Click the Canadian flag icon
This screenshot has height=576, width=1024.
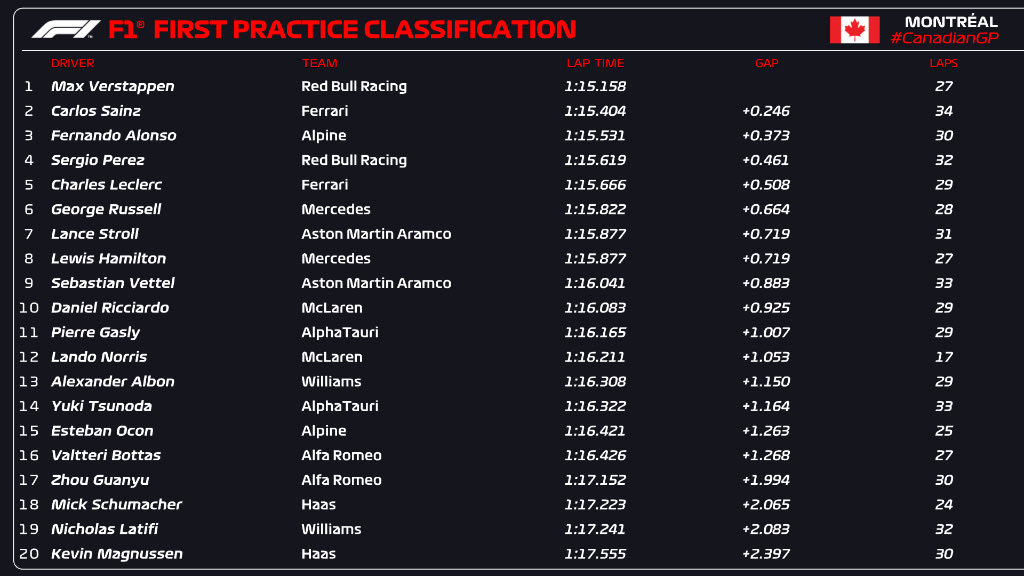click(854, 30)
